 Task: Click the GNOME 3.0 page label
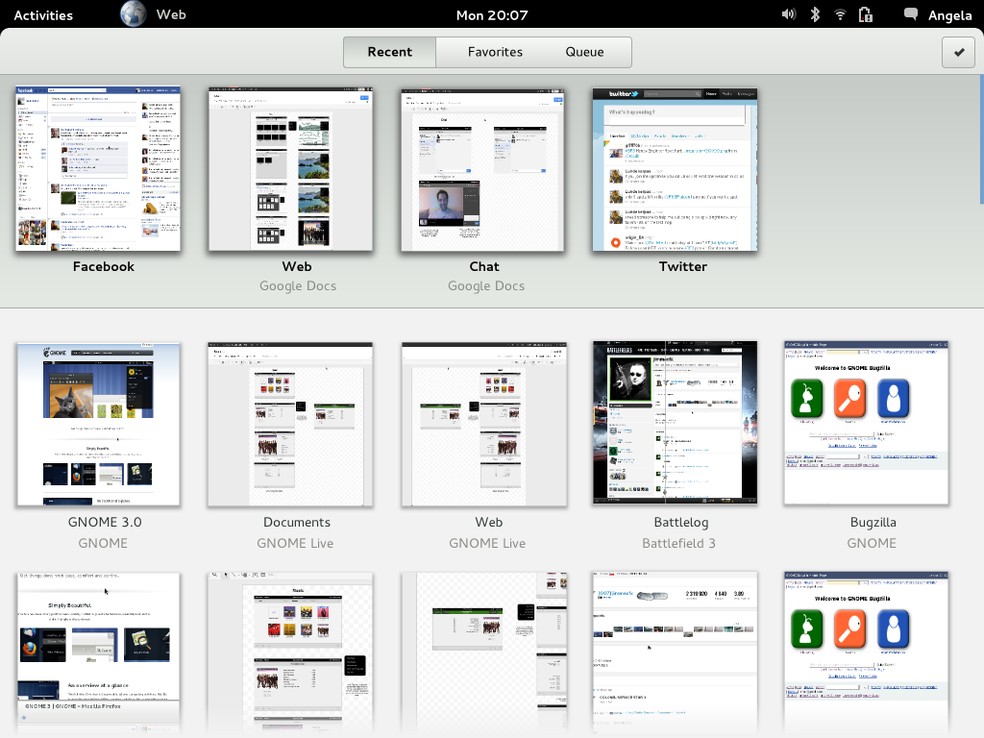point(104,522)
